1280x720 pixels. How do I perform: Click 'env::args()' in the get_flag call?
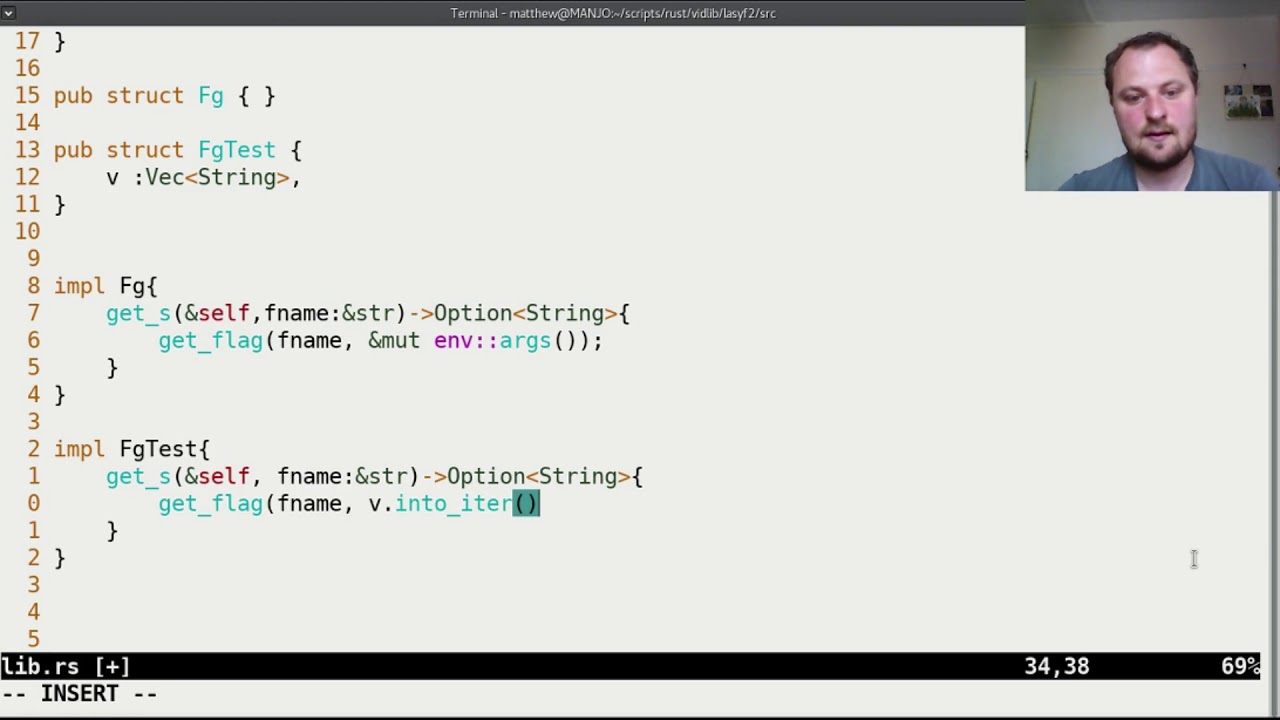point(505,341)
